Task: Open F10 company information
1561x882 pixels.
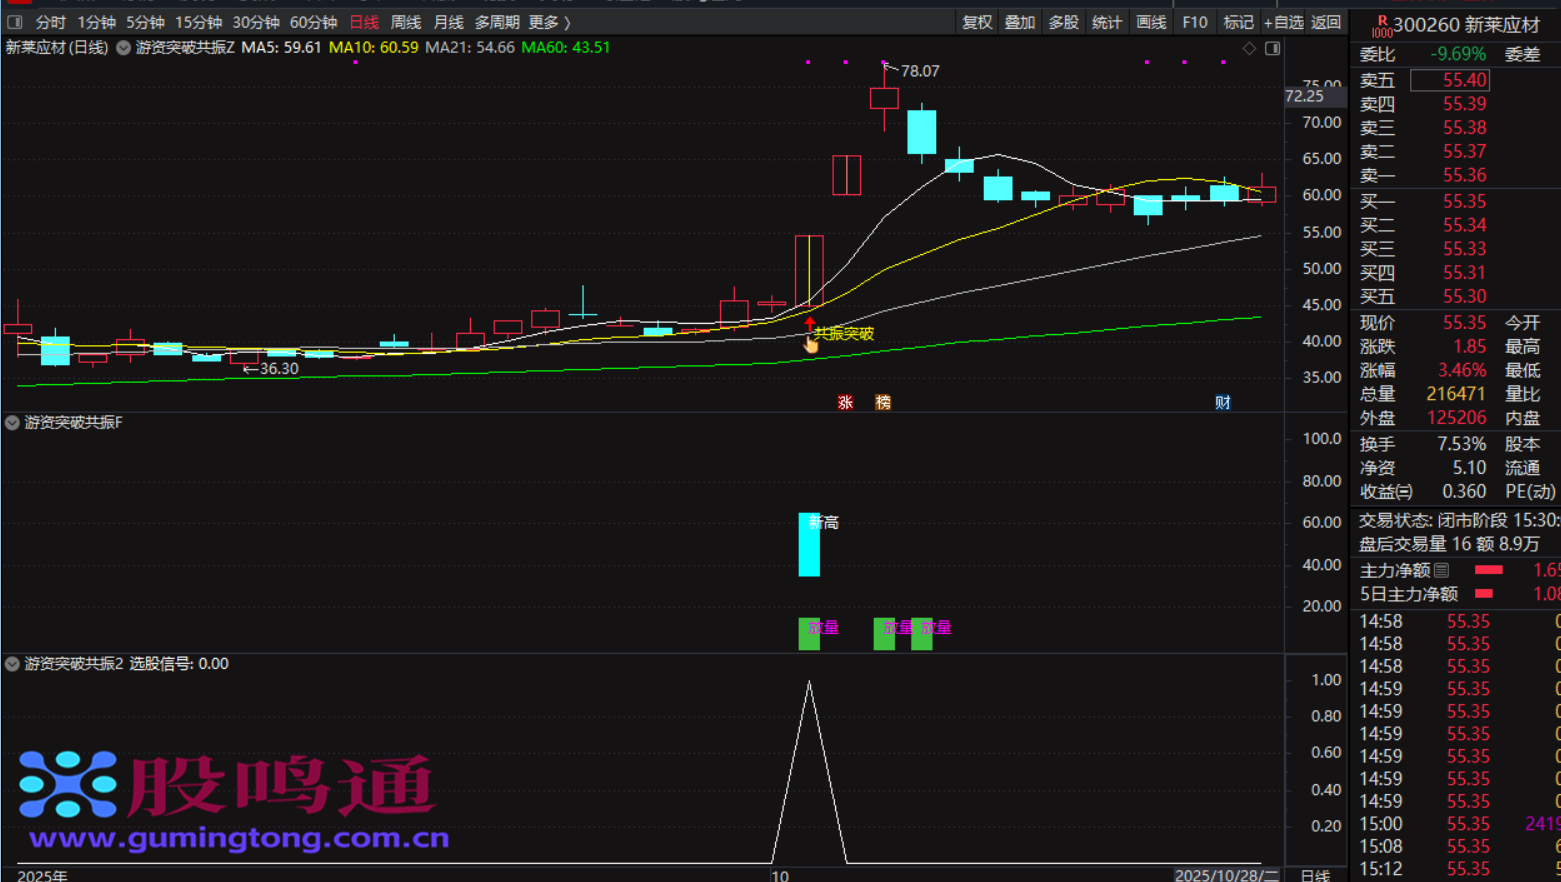Action: click(x=1194, y=22)
